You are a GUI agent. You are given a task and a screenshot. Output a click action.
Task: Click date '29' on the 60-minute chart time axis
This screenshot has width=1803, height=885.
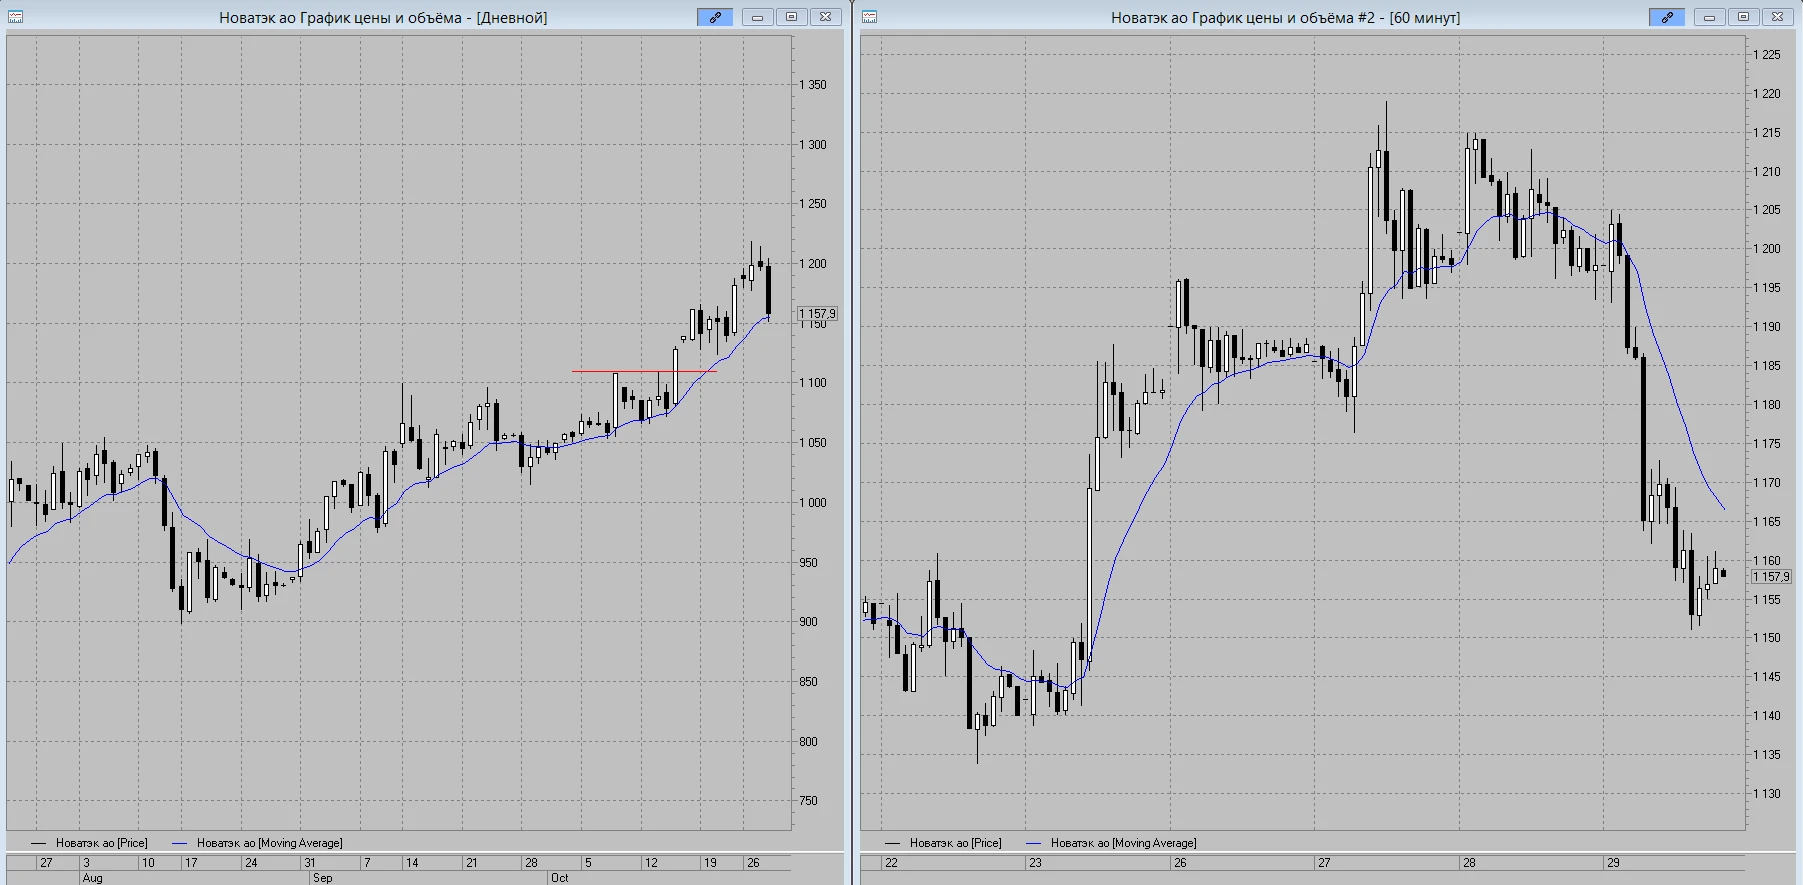[x=1613, y=863]
